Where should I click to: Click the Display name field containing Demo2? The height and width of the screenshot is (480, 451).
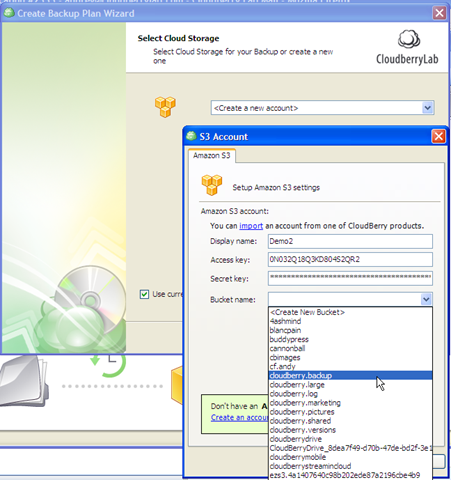350,241
